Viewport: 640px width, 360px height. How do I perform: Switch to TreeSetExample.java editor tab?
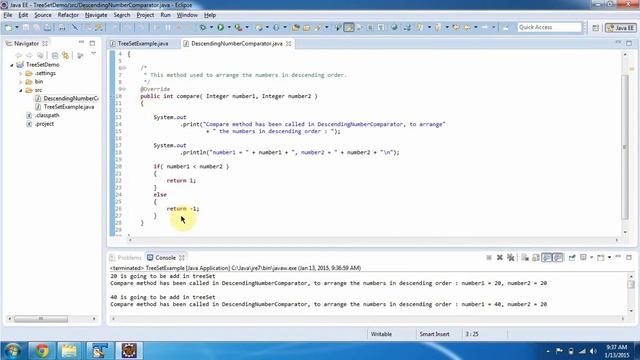pyautogui.click(x=142, y=43)
